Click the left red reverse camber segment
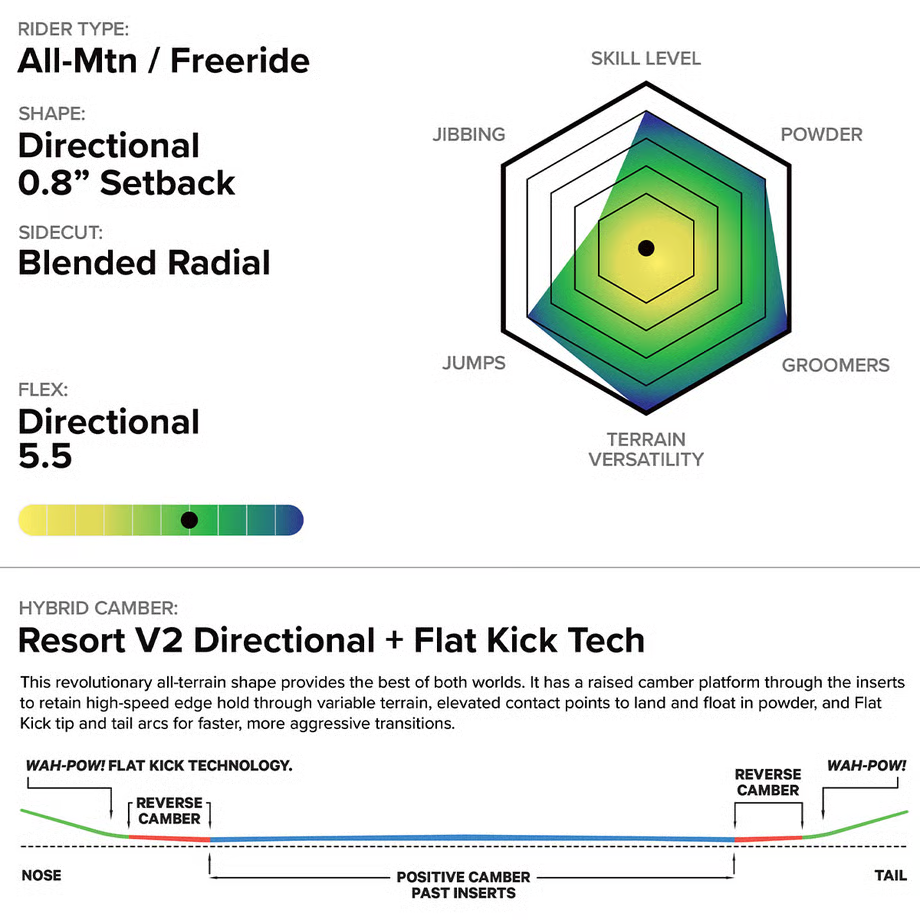 point(170,837)
